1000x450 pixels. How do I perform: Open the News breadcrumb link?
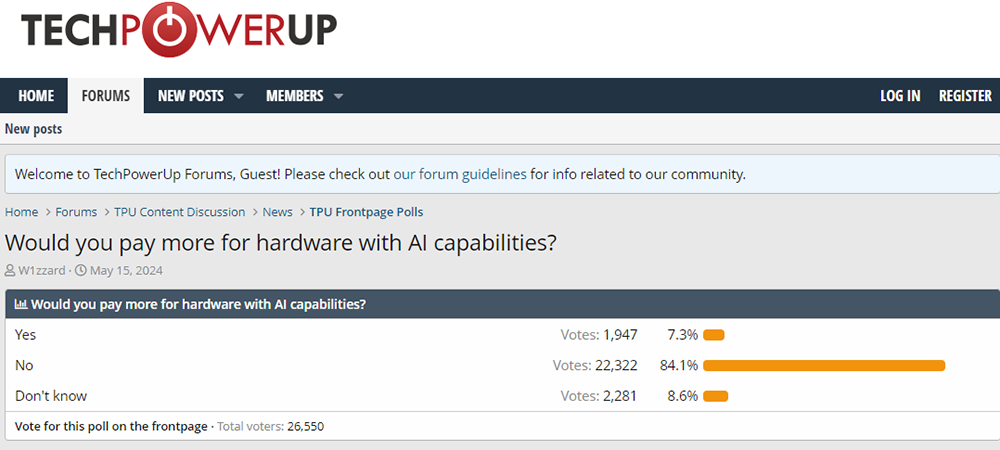pyautogui.click(x=278, y=212)
